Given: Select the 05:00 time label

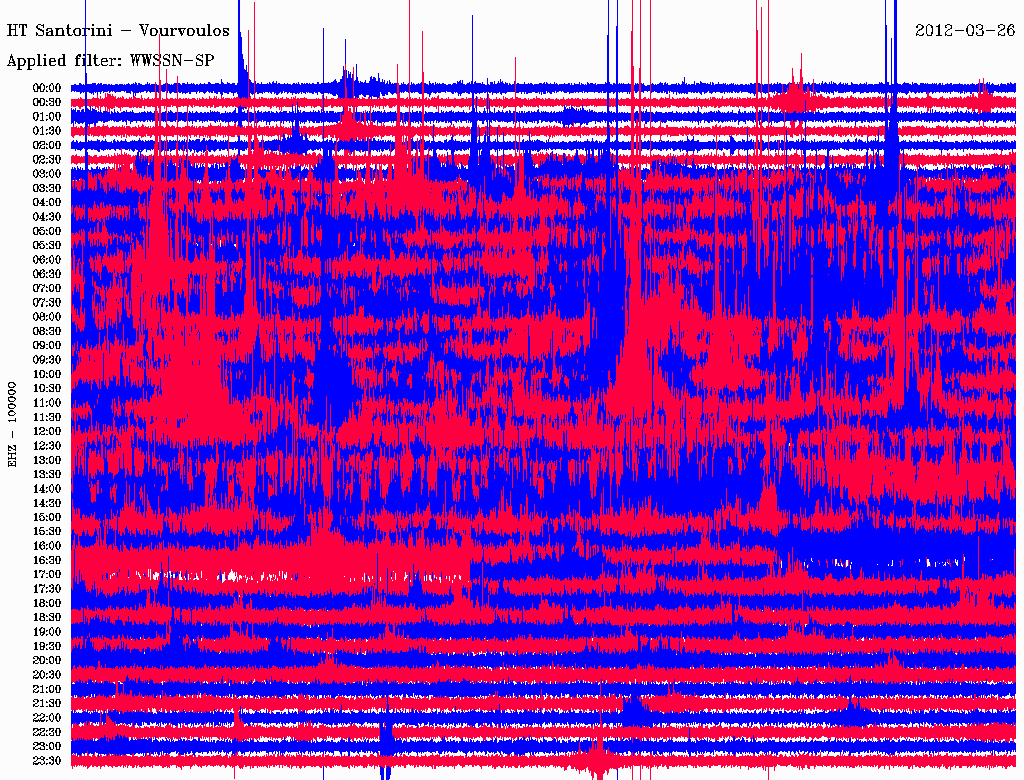Looking at the screenshot, I should coord(47,231).
